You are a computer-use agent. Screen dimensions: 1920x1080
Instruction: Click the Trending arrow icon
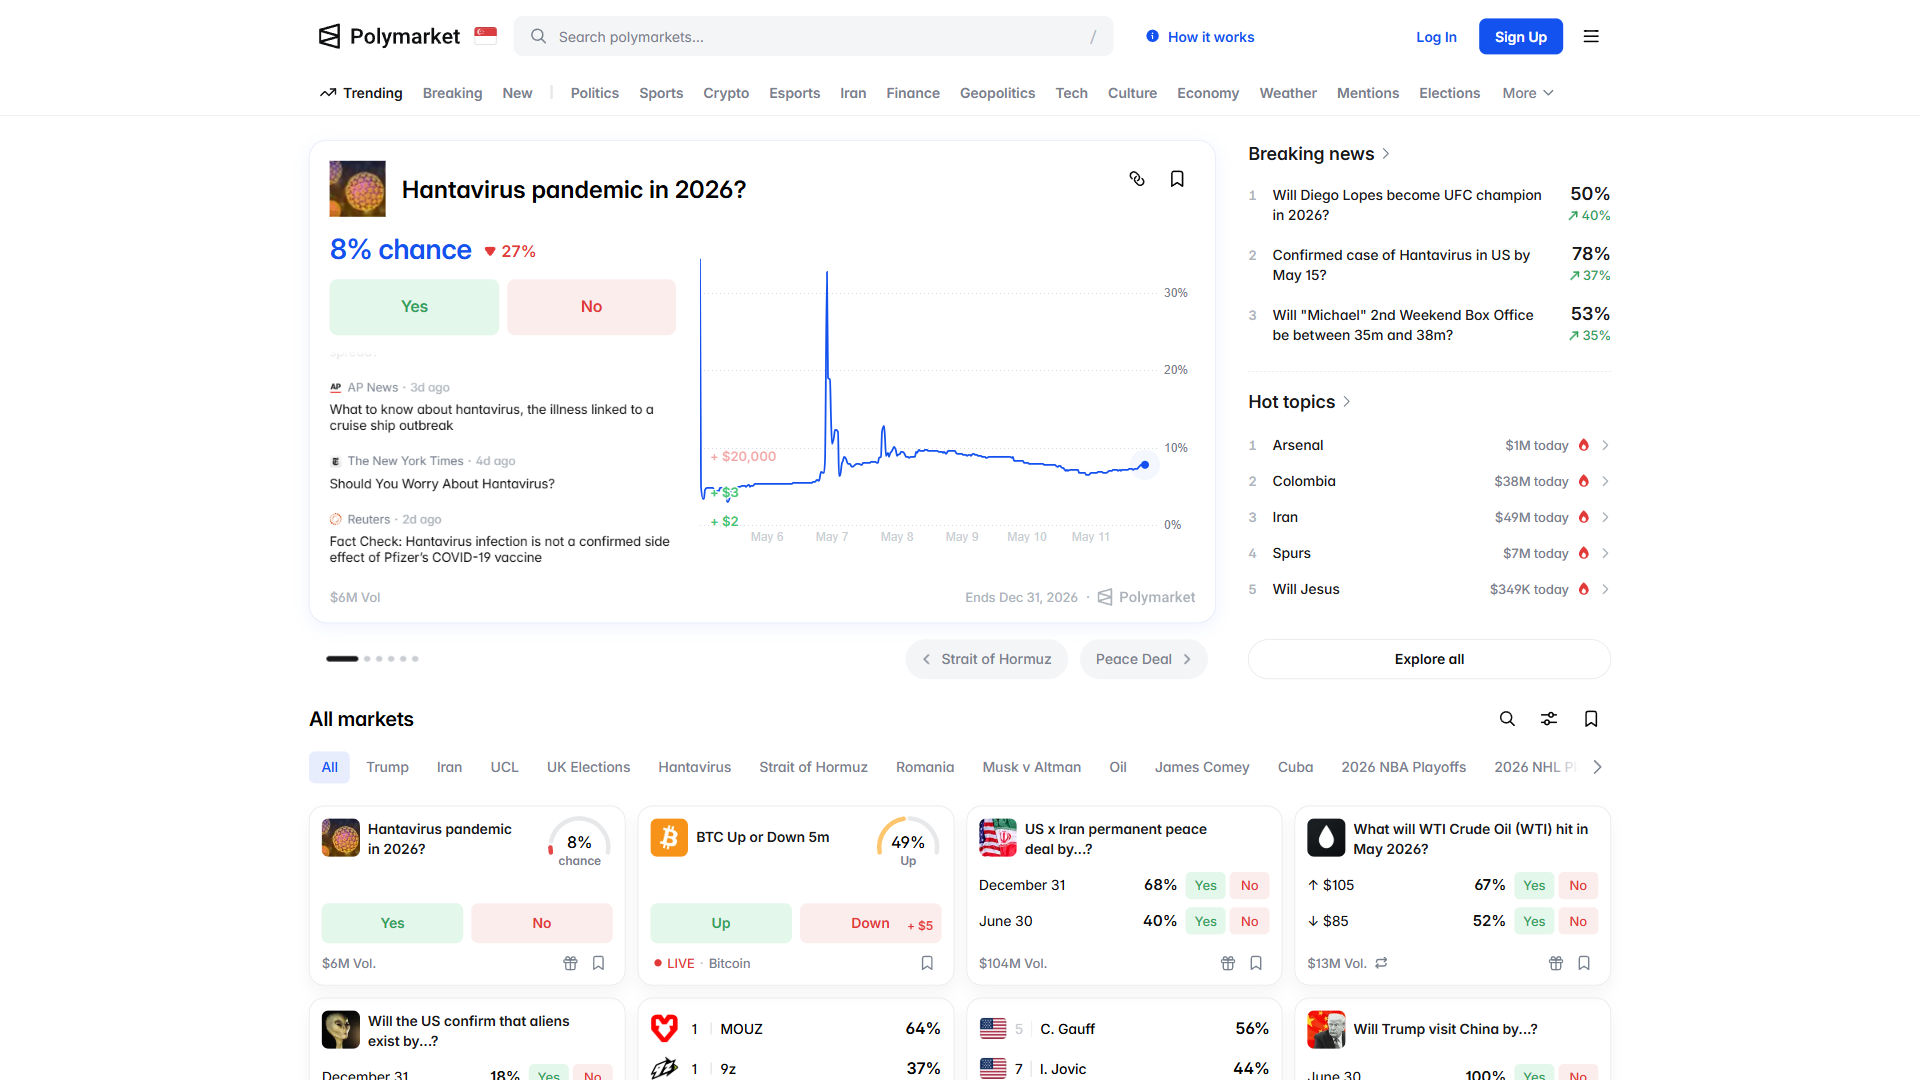328,93
